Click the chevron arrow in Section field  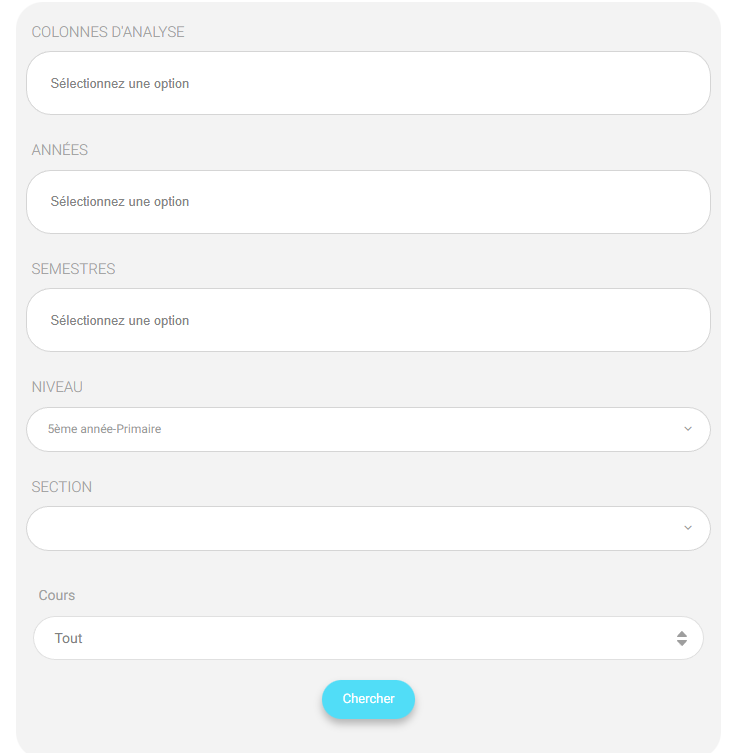point(688,528)
